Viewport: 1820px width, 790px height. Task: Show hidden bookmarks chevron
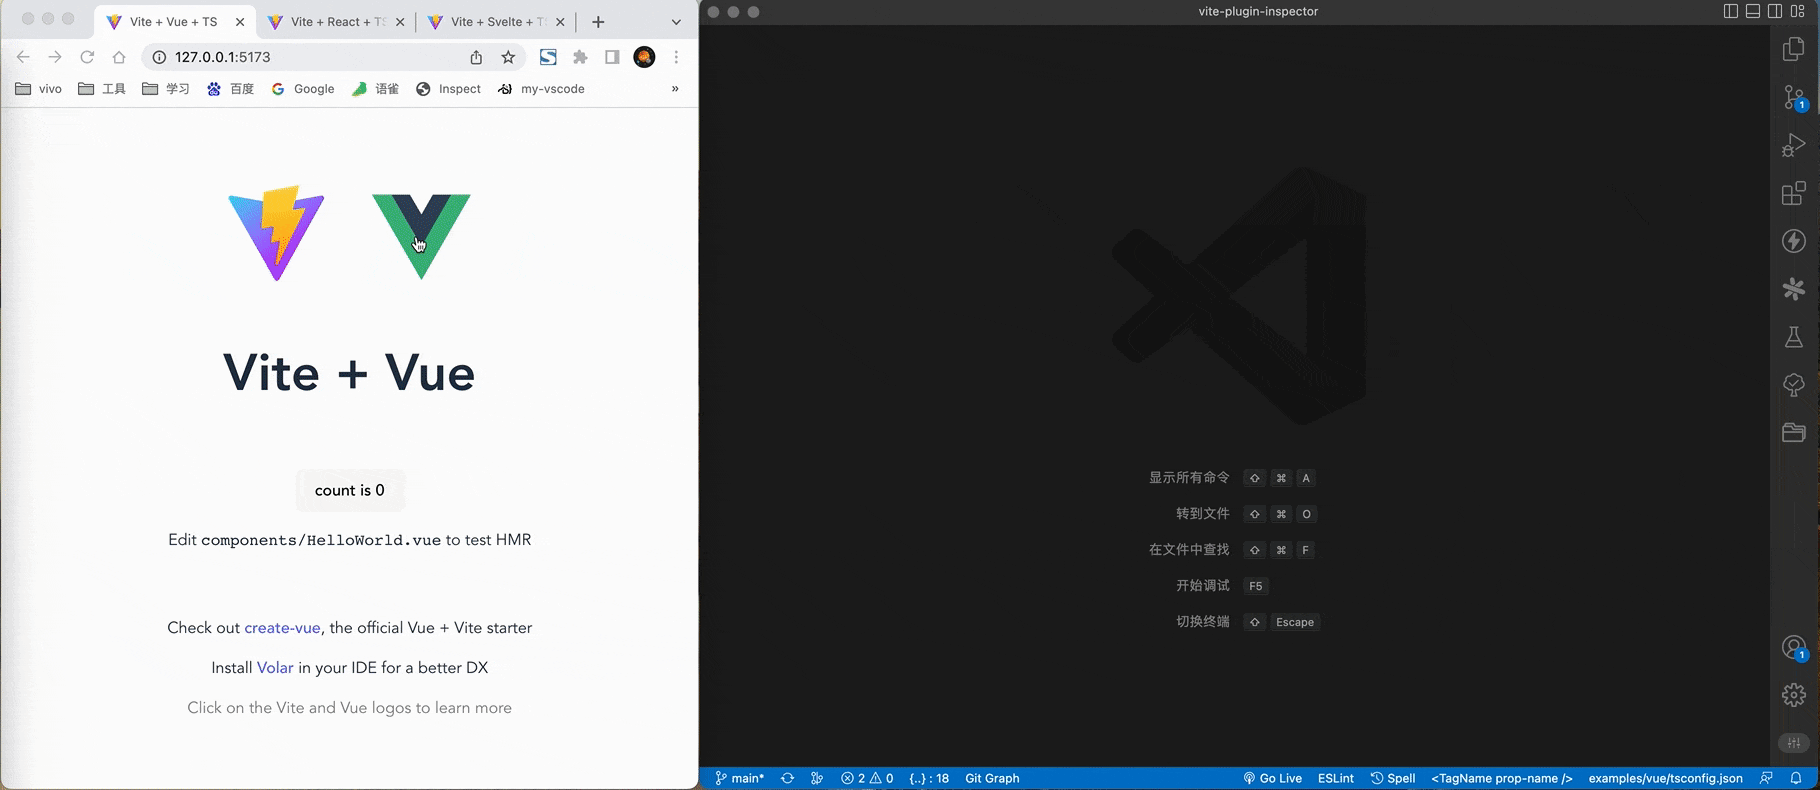[x=675, y=89]
